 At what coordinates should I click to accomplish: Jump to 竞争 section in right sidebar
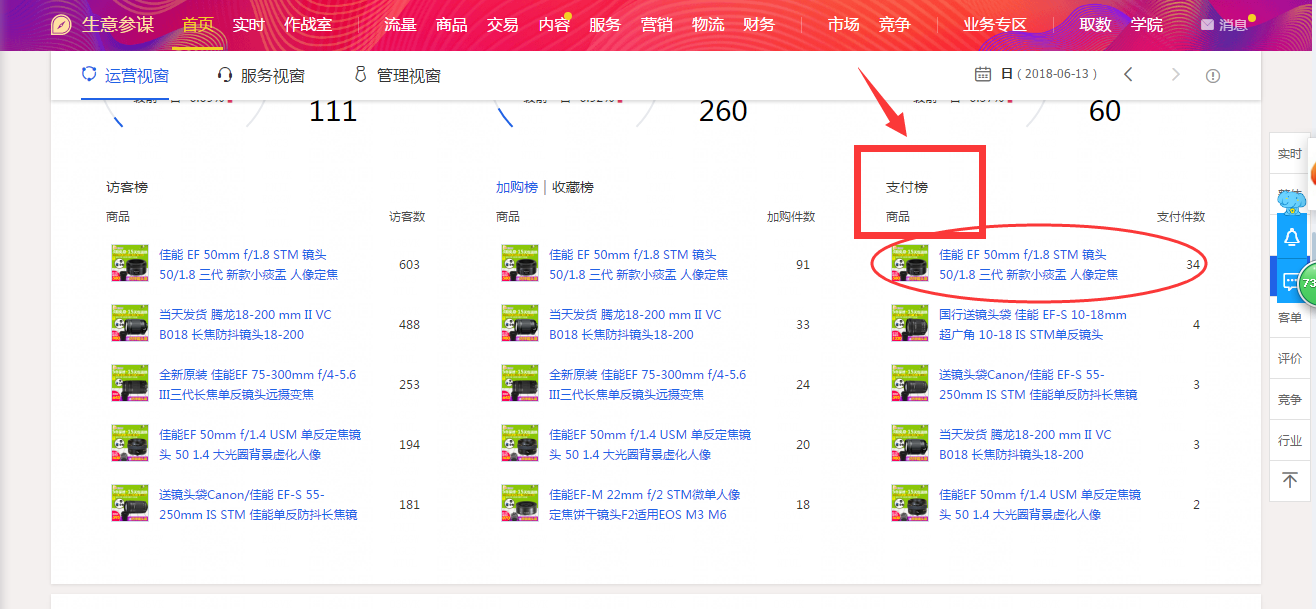point(1290,399)
